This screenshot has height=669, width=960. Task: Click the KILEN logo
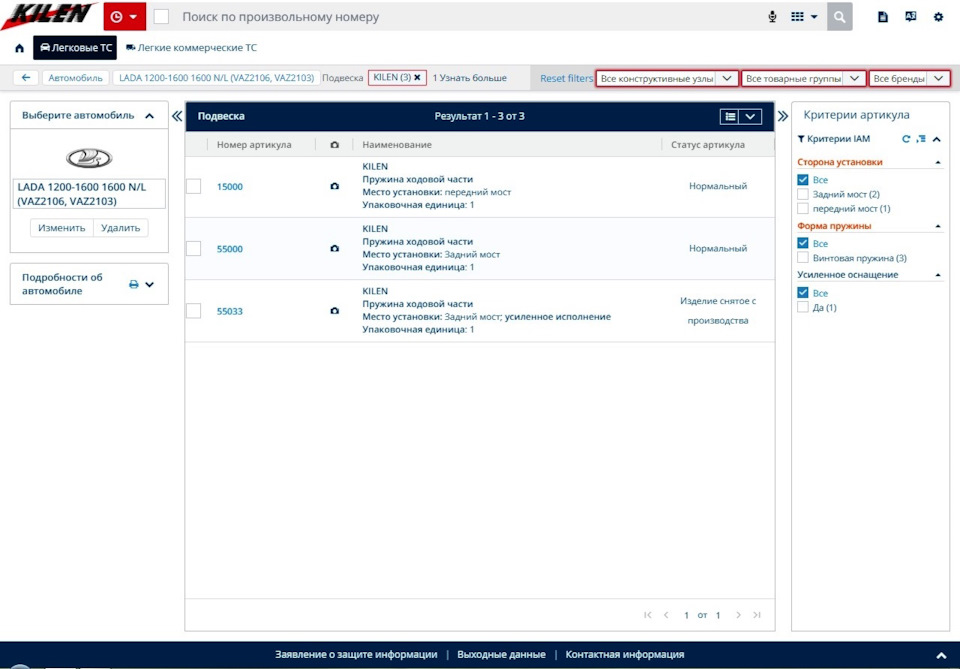click(48, 15)
